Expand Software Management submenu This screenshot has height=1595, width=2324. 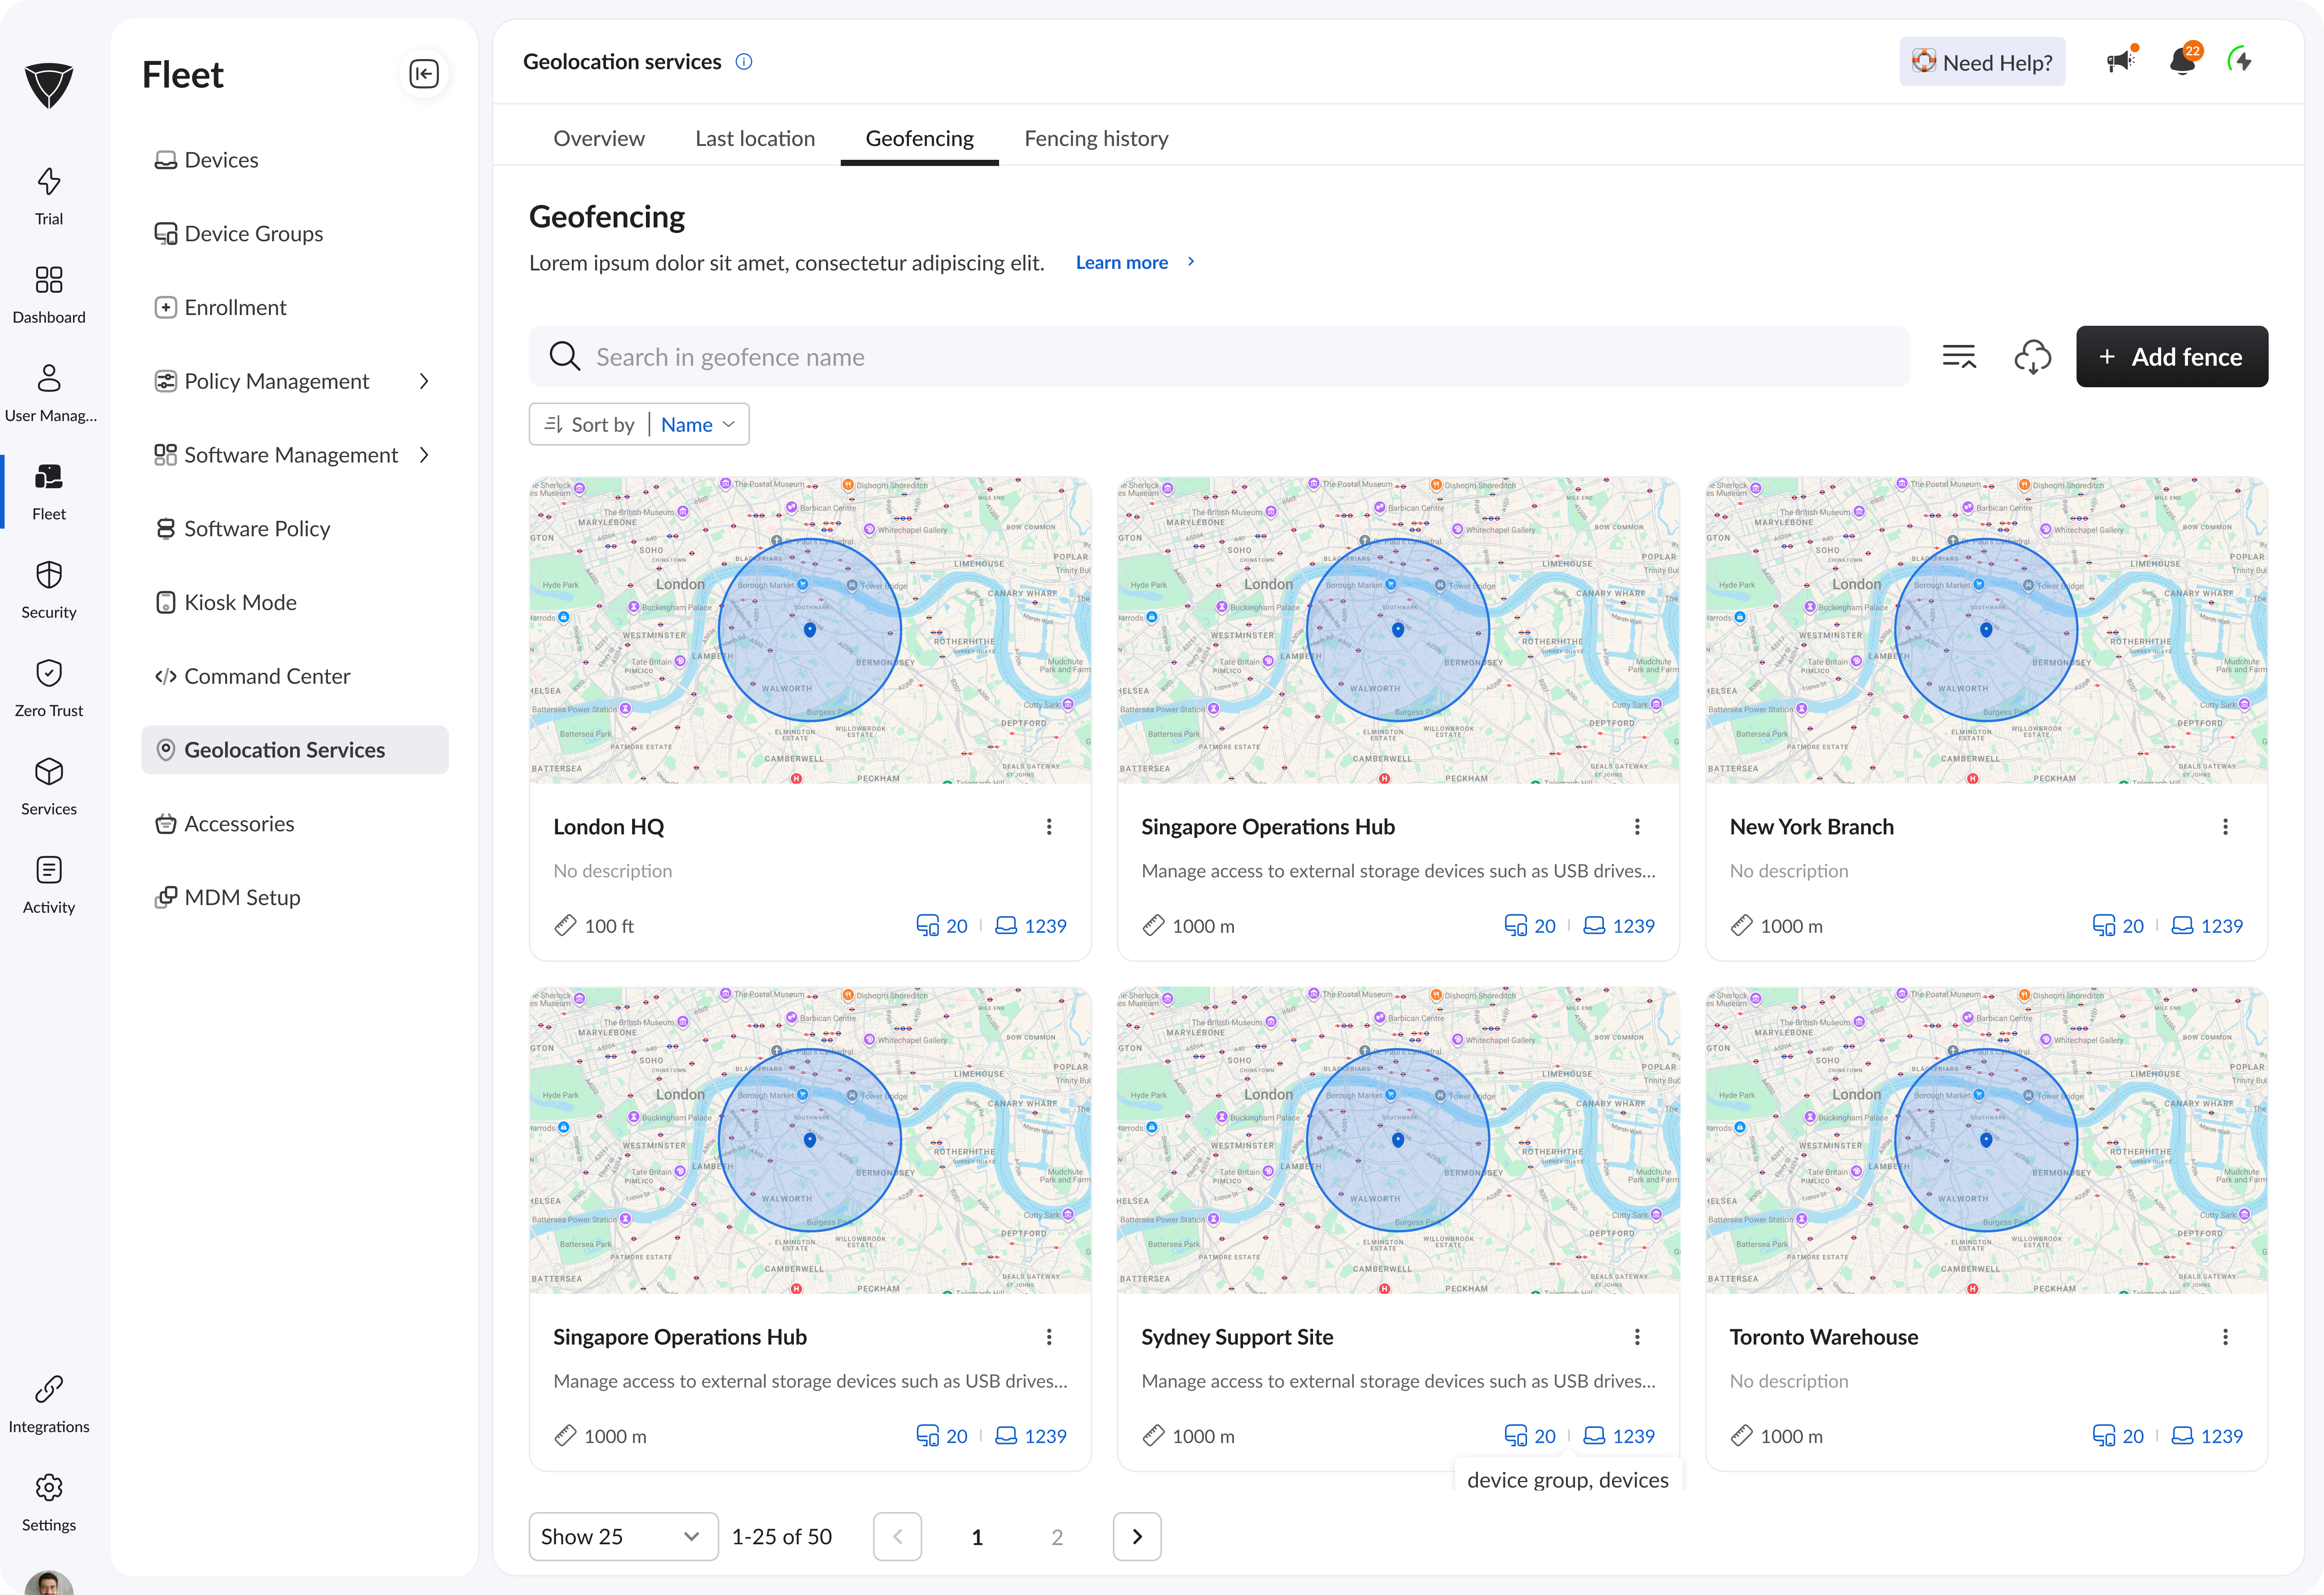pos(424,455)
